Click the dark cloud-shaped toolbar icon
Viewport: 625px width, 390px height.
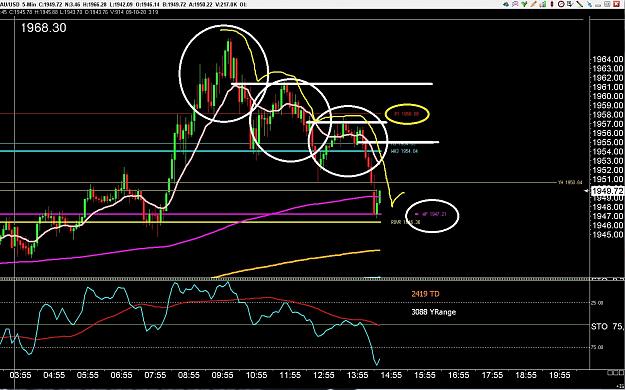pos(506,4)
